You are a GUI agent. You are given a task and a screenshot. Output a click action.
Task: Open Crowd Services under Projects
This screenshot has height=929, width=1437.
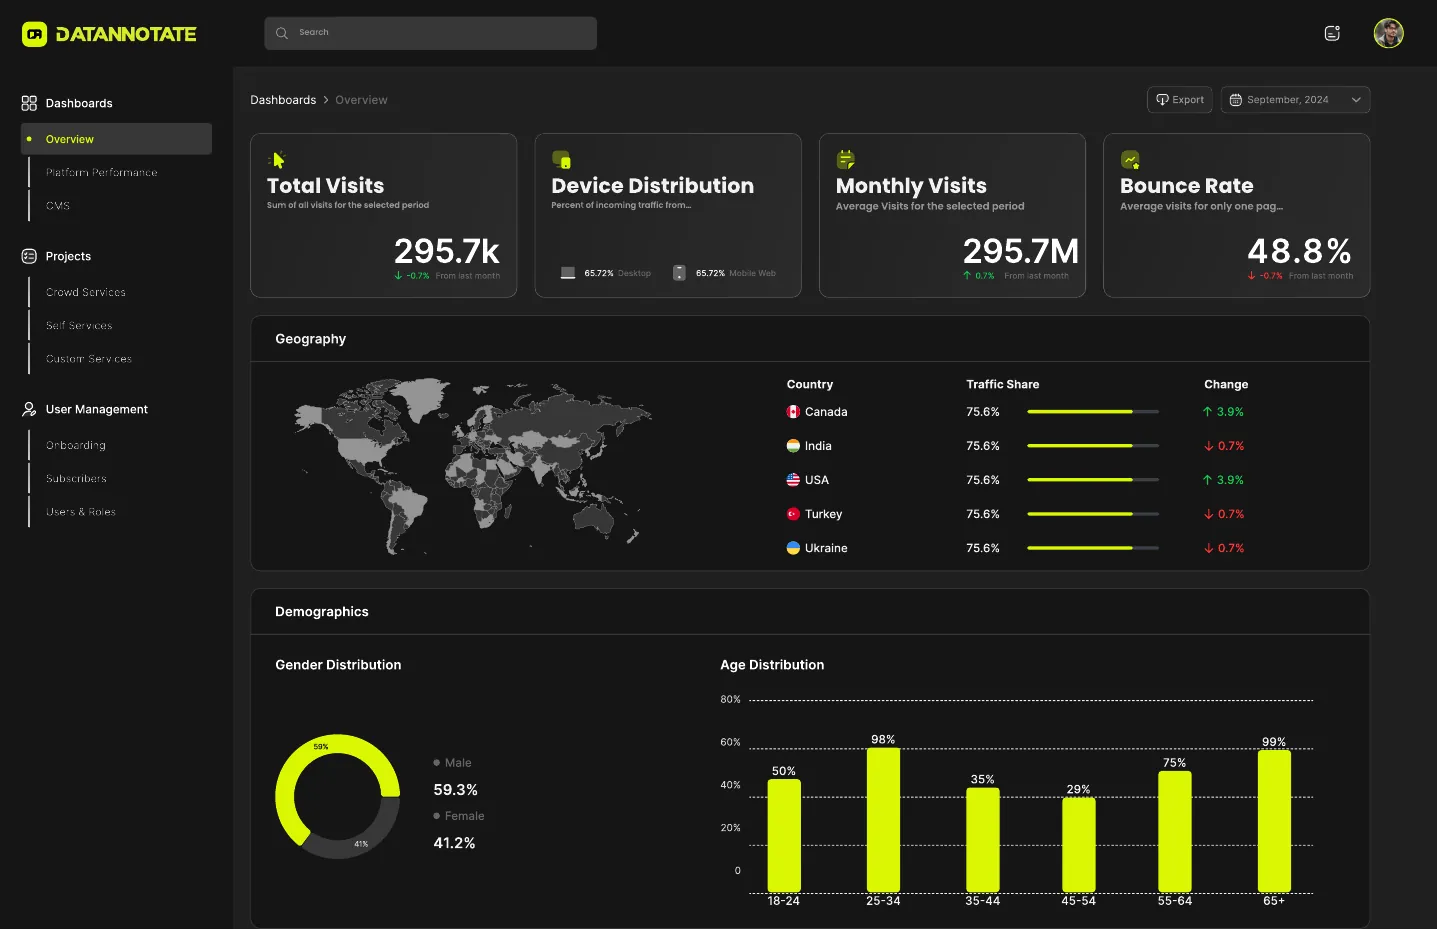[86, 292]
